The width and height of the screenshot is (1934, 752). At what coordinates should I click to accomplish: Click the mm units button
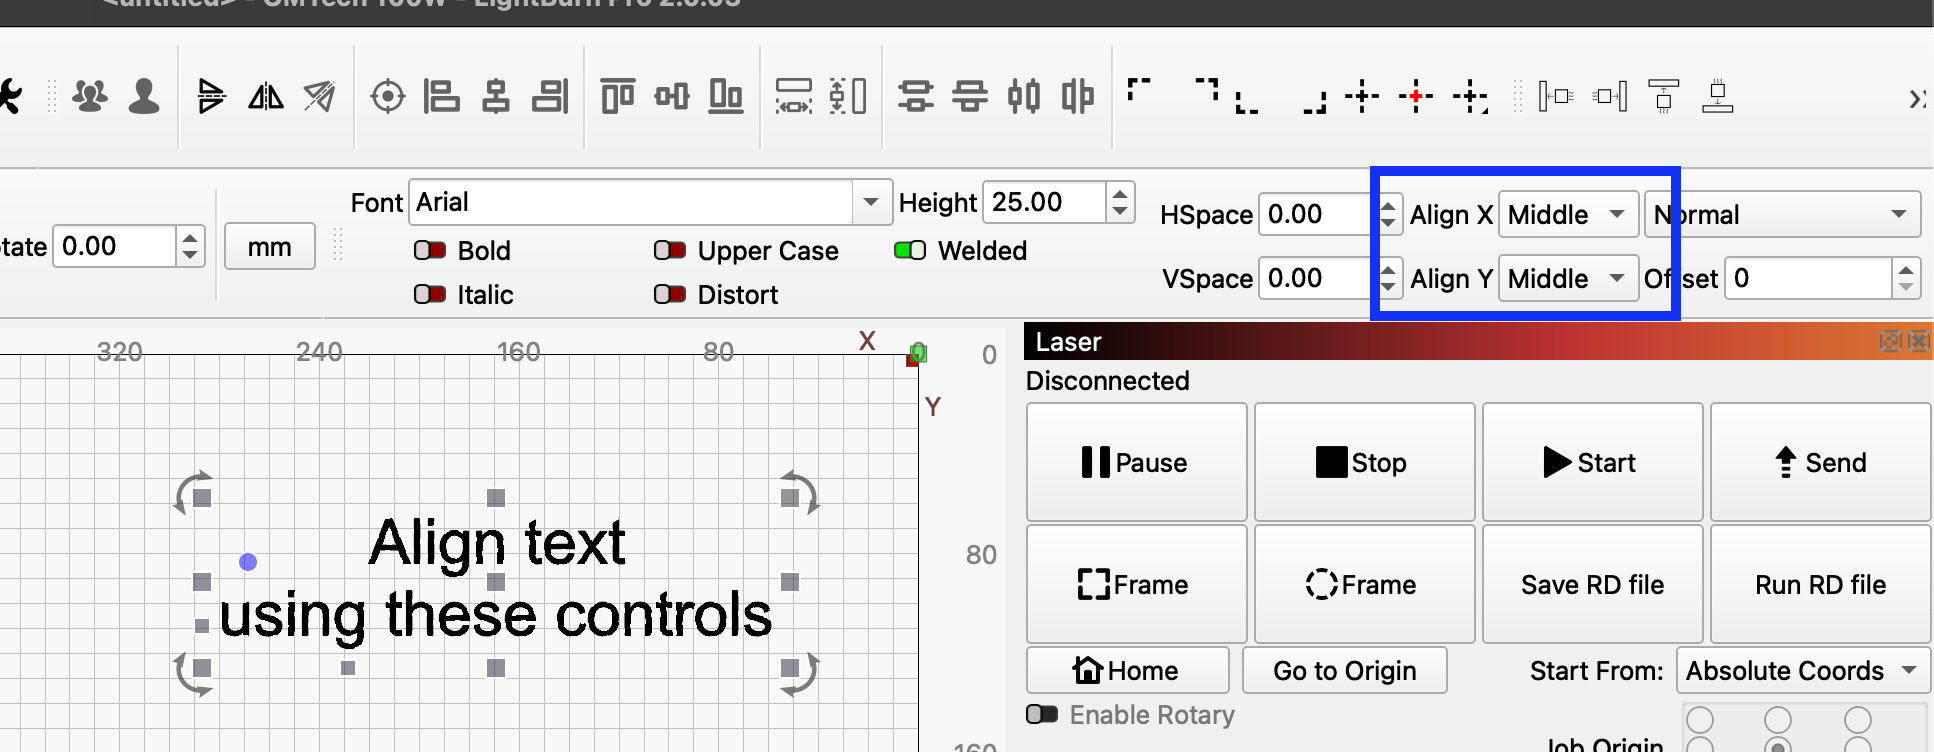(x=270, y=246)
